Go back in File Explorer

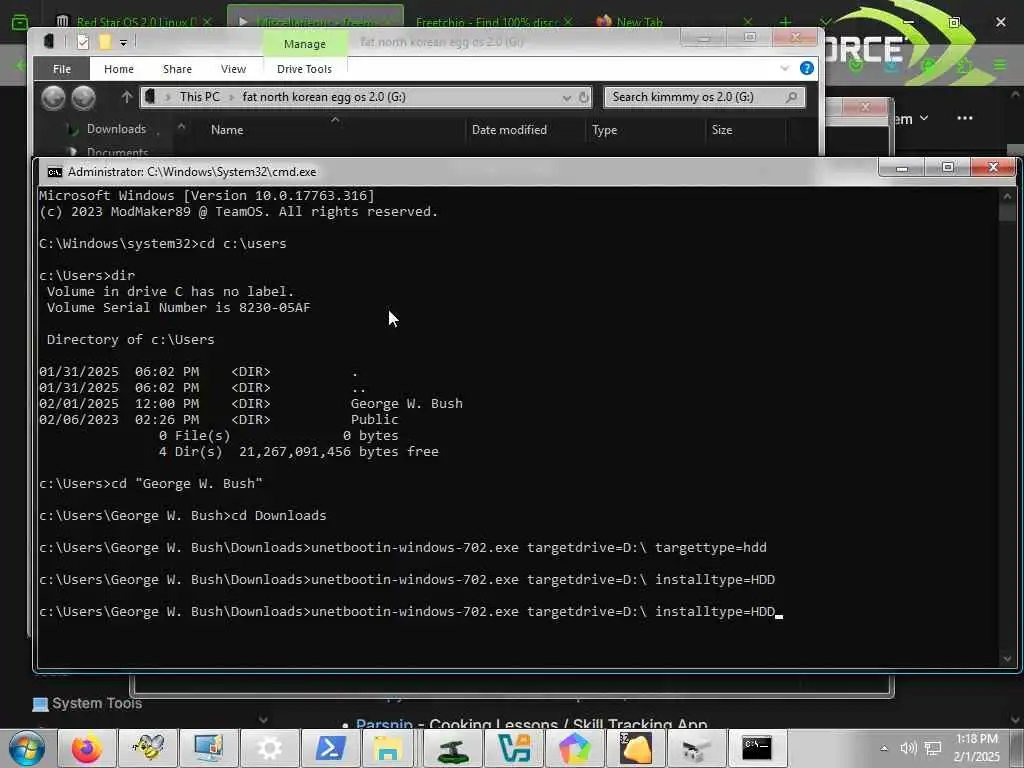pyautogui.click(x=54, y=98)
